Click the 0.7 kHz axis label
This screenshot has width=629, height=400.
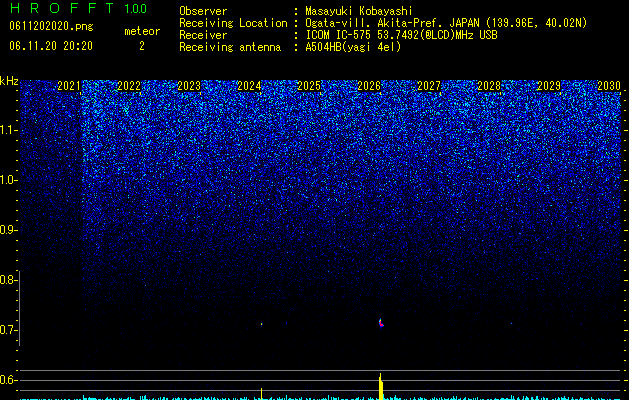pos(8,330)
